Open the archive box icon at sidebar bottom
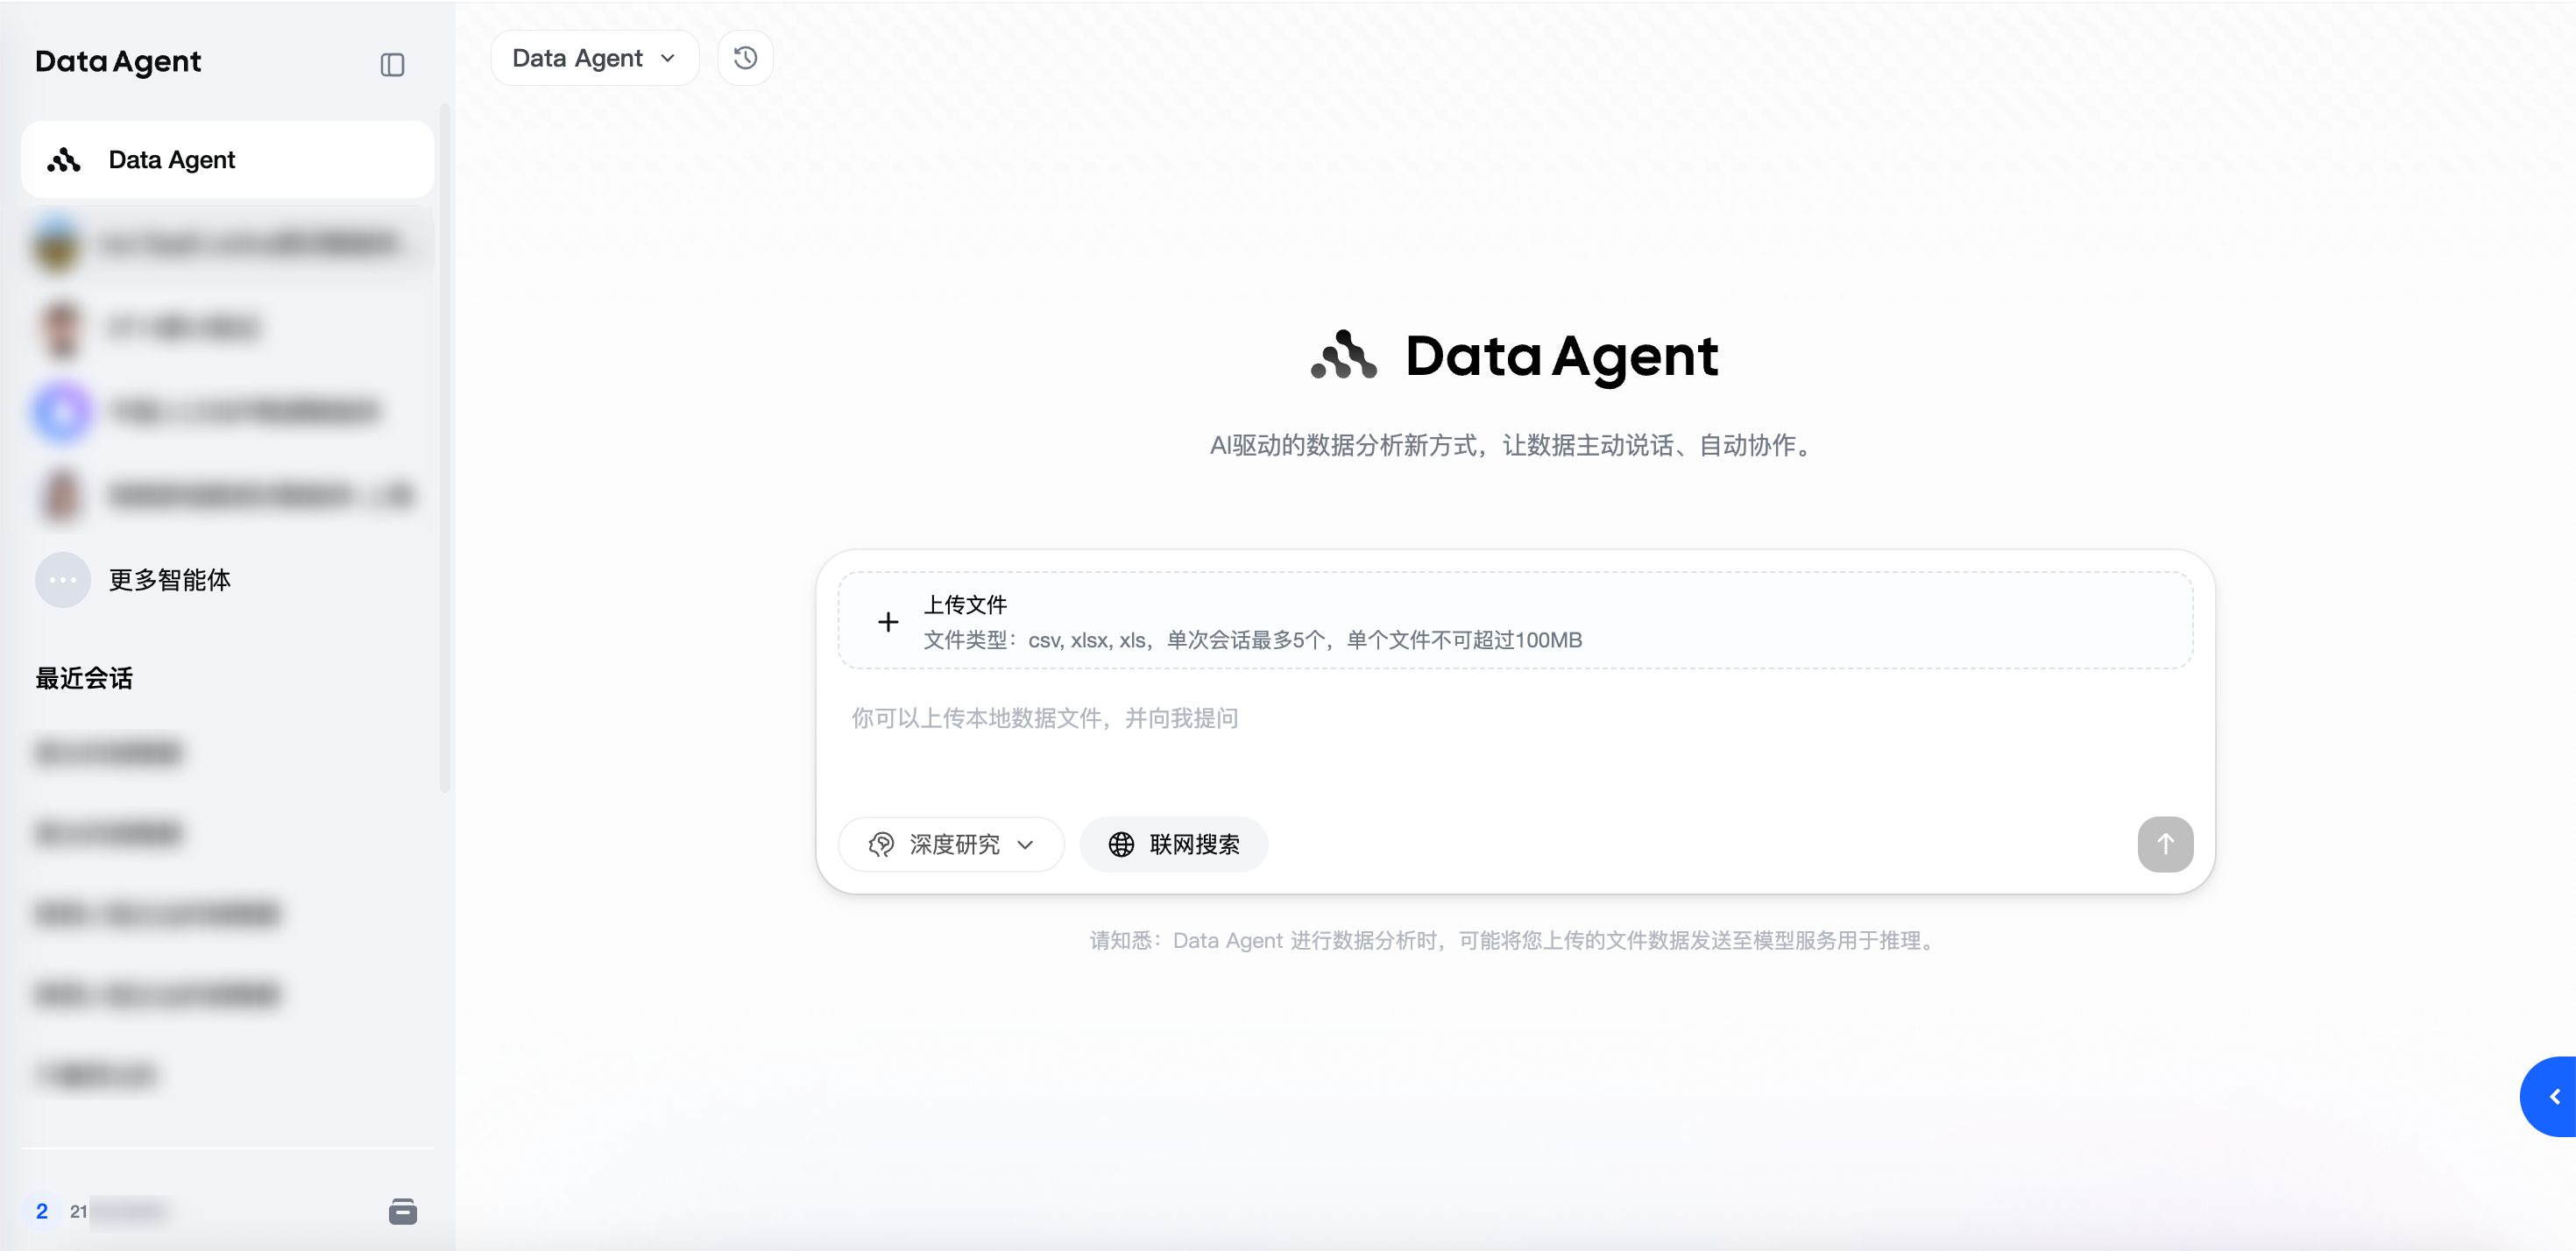 pos(402,1211)
